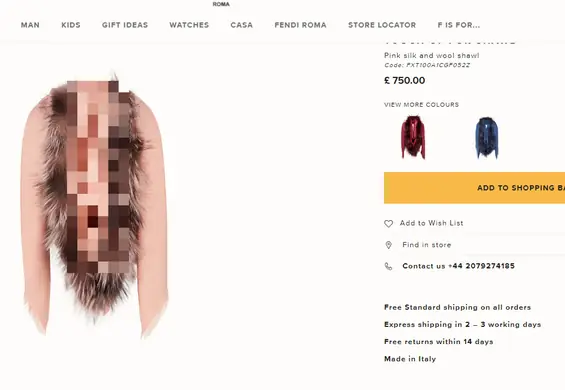
Task: Open the KIDS menu
Action: point(71,25)
